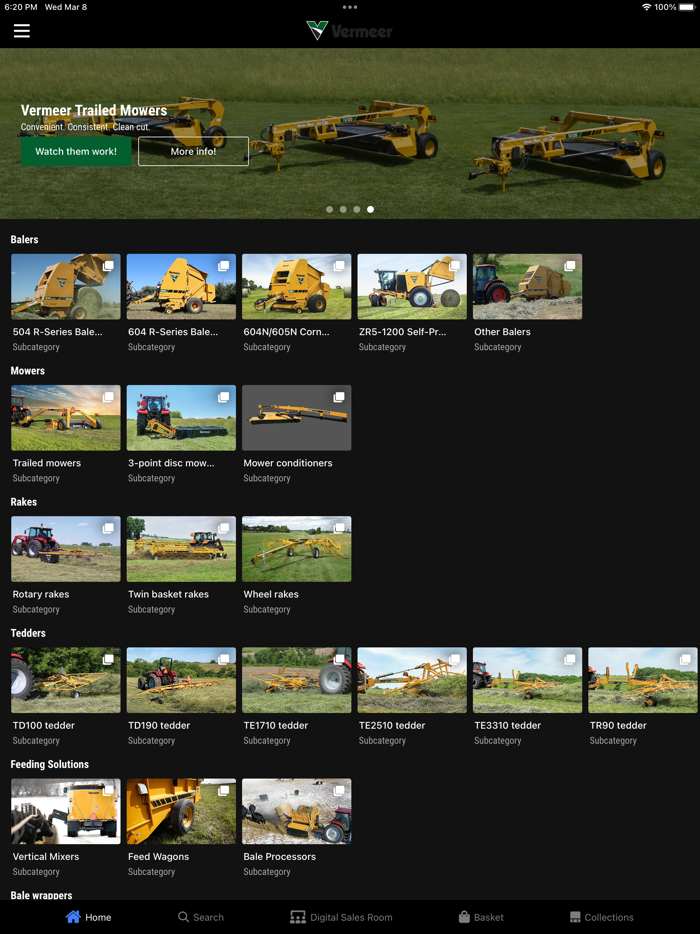Click the Rakes section heading

click(24, 502)
